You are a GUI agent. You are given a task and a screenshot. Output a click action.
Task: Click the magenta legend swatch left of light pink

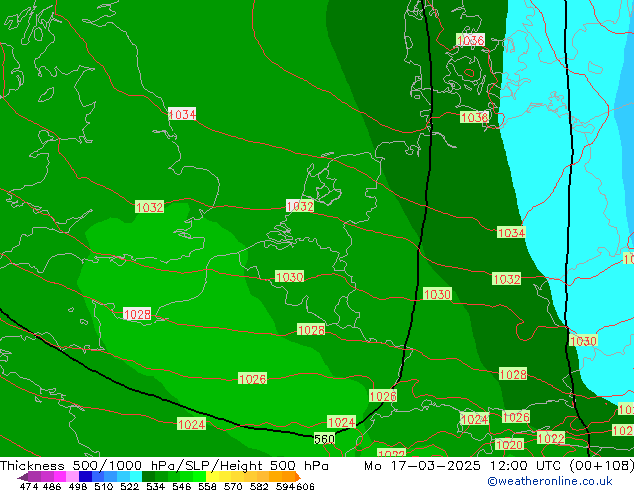tap(60, 477)
